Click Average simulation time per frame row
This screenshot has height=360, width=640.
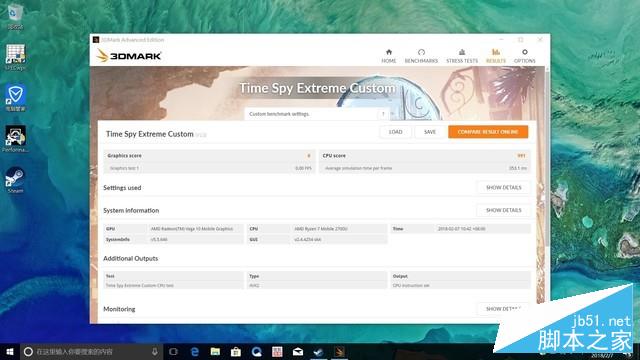click(x=424, y=168)
